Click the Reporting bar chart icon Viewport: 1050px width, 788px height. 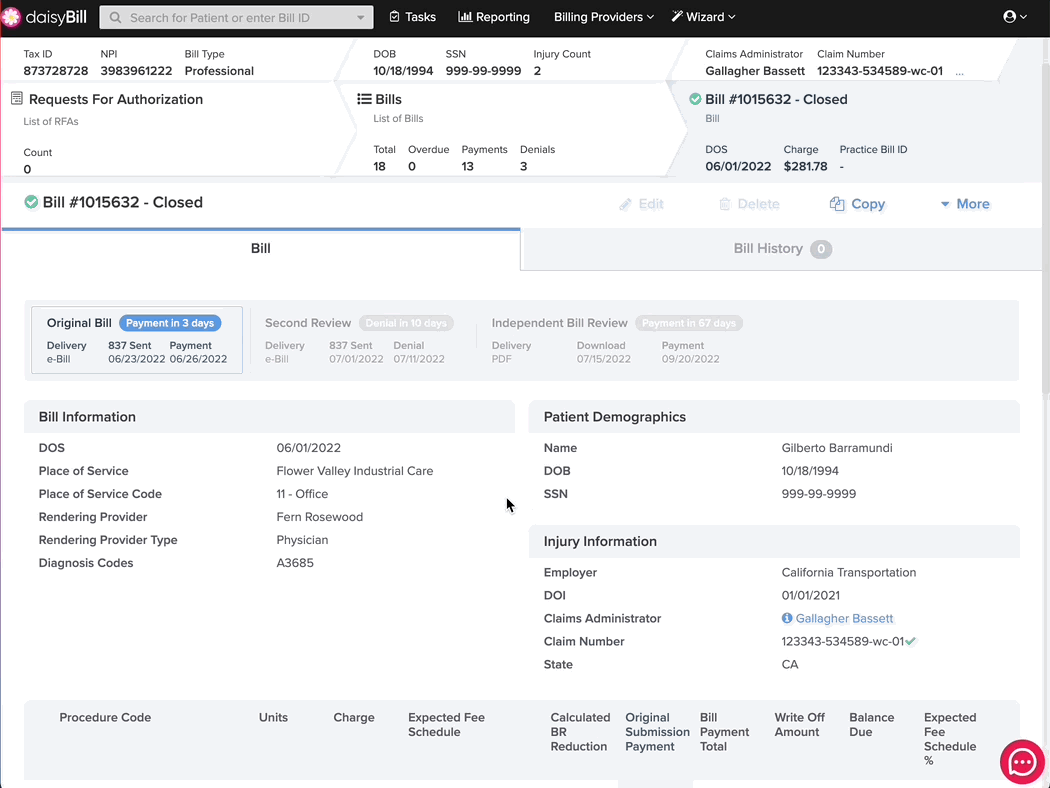pyautogui.click(x=465, y=17)
